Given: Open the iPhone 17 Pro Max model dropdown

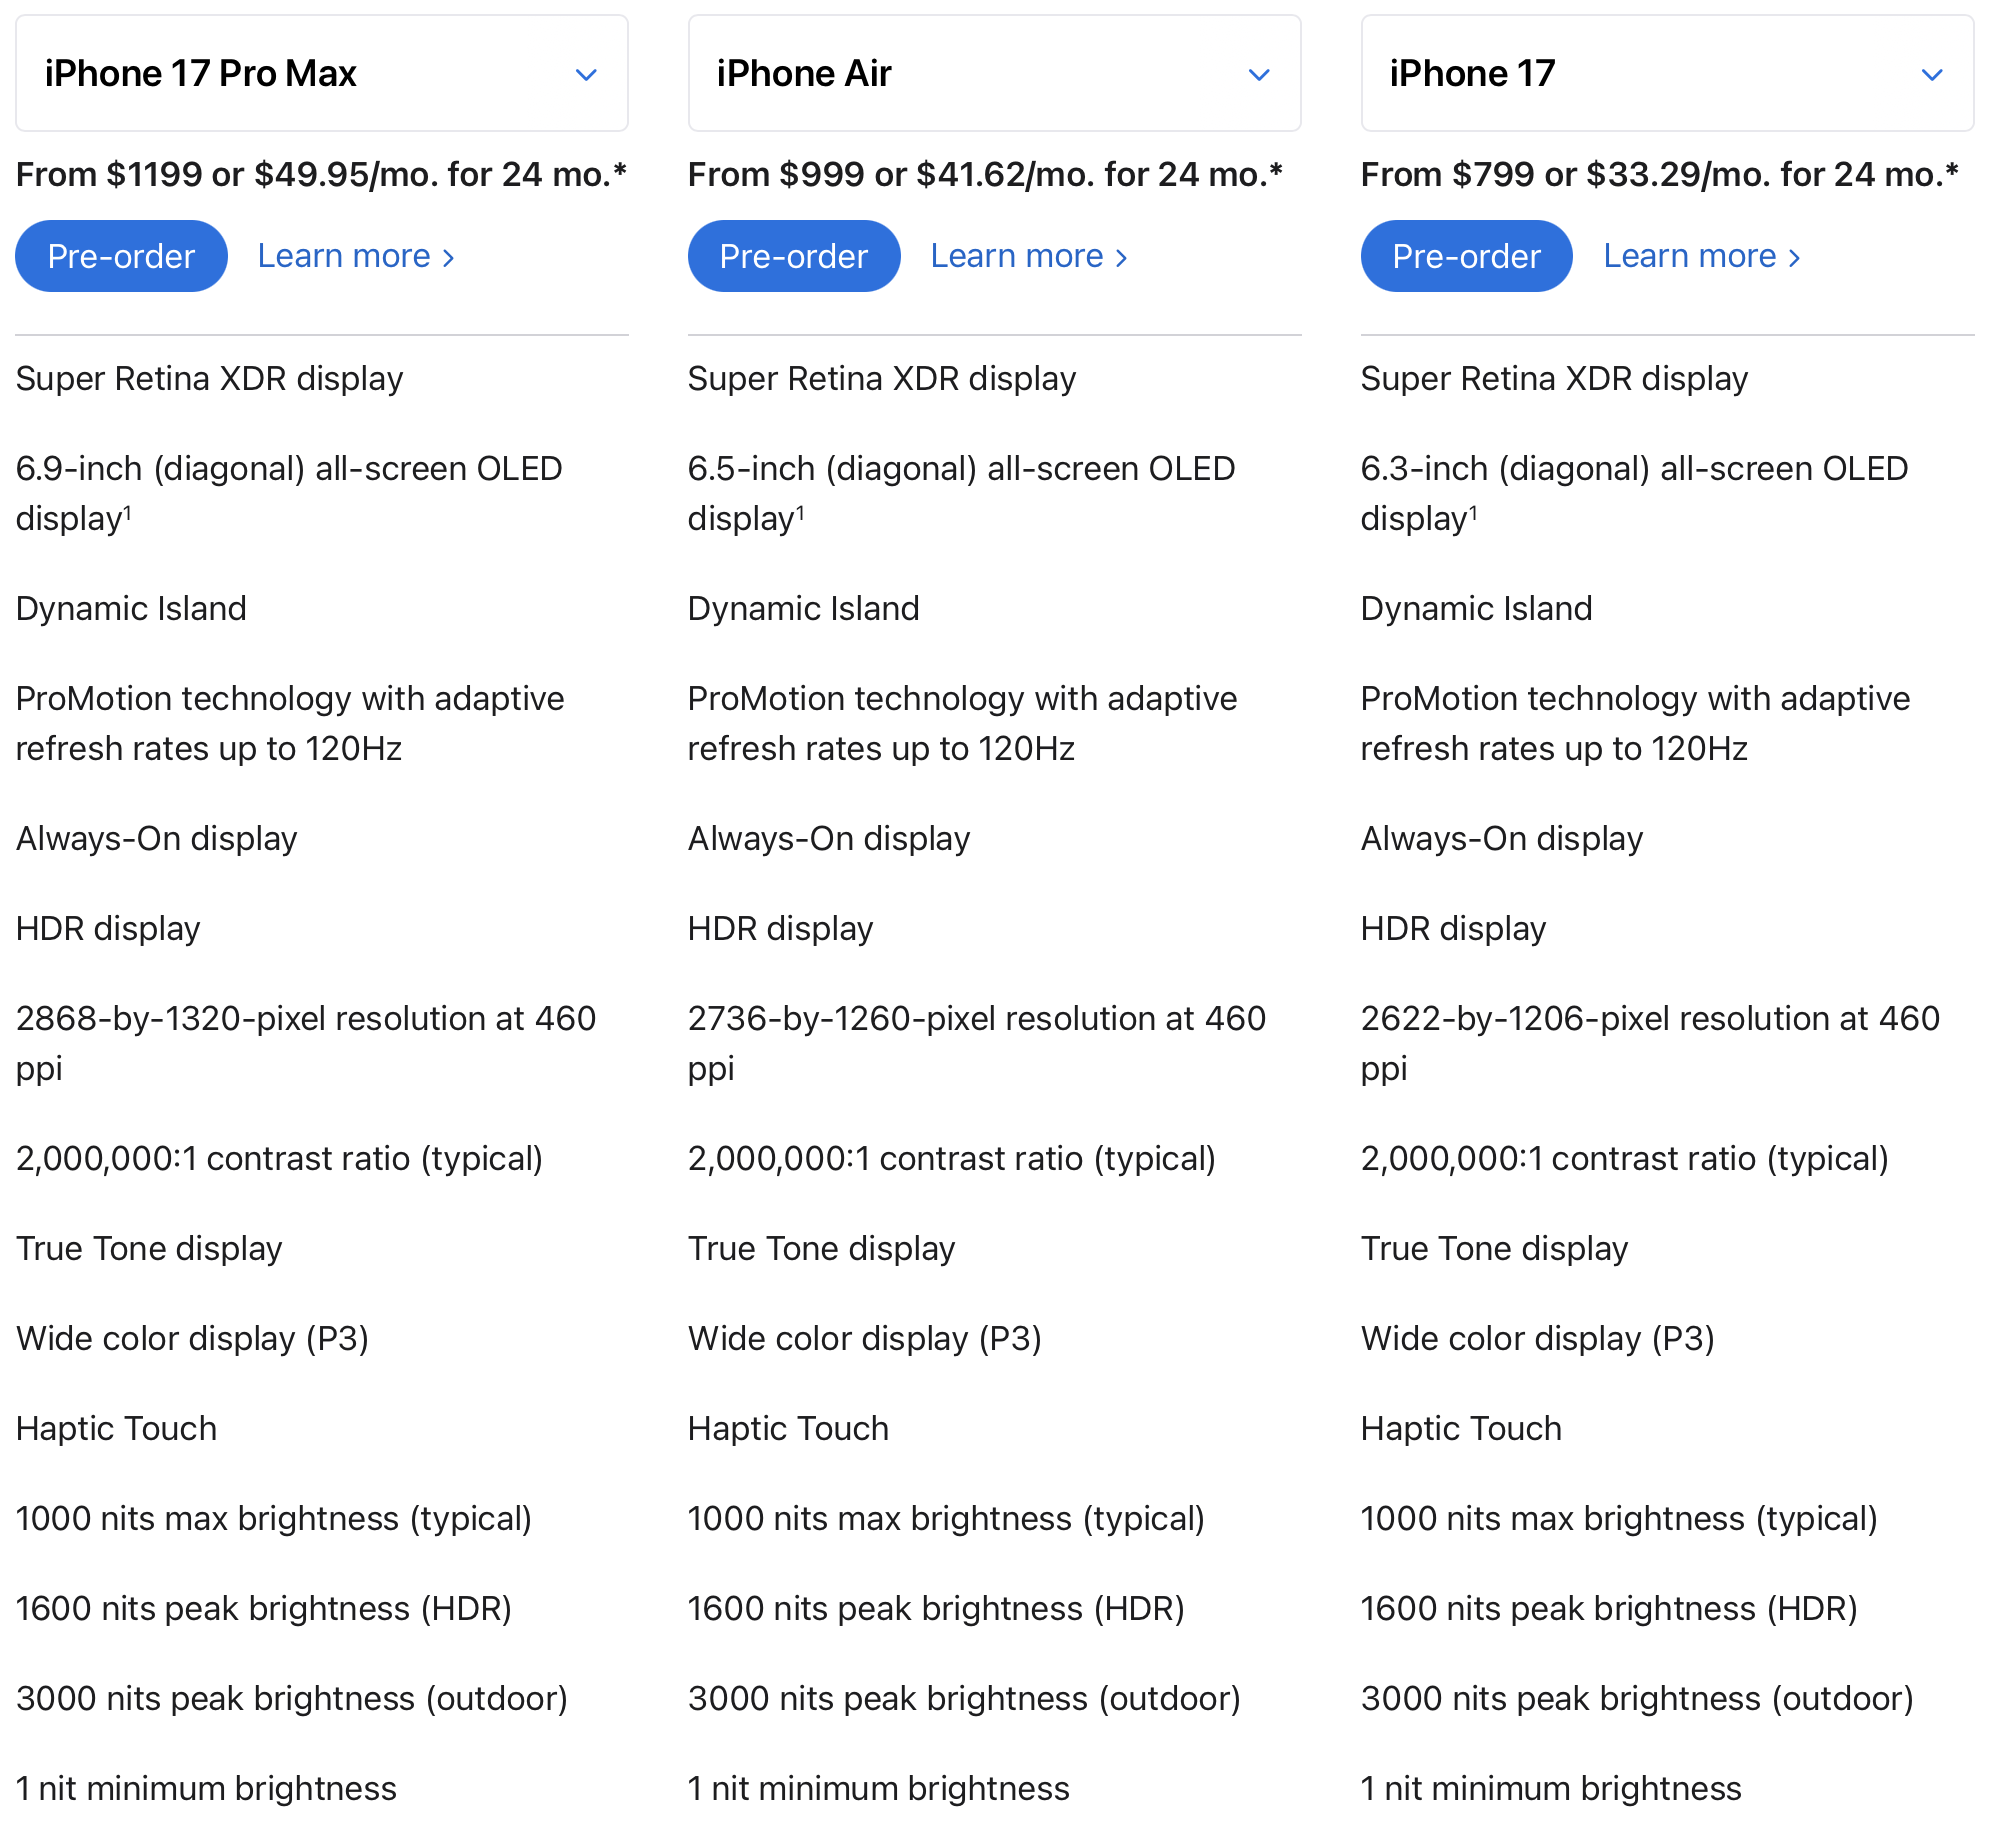Looking at the screenshot, I should [x=321, y=73].
